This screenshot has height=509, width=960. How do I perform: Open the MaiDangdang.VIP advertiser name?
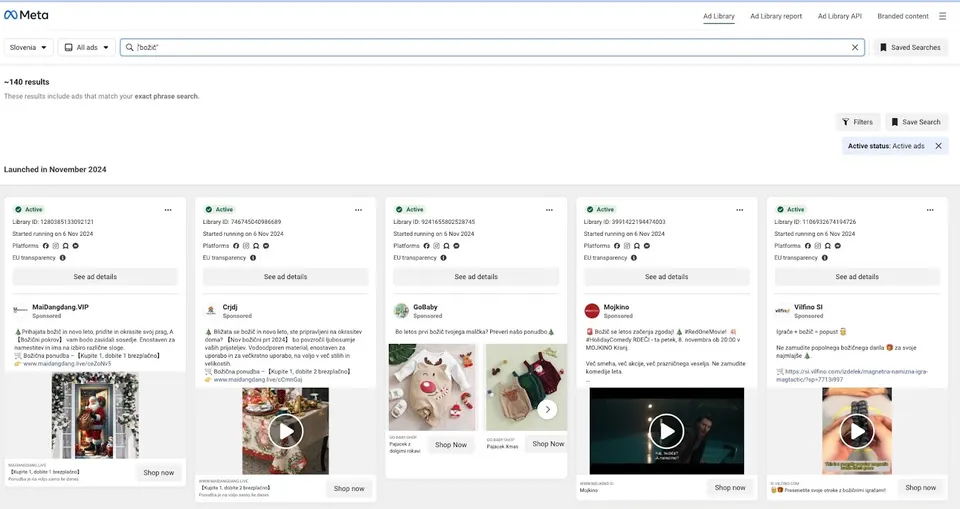pyautogui.click(x=60, y=307)
